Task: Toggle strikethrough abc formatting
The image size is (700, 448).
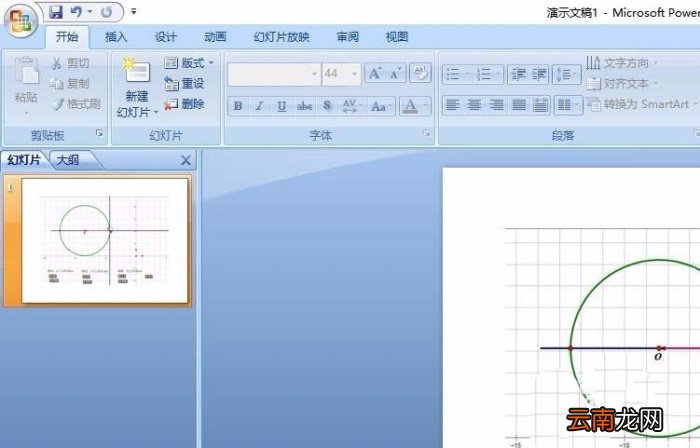Action: click(304, 106)
